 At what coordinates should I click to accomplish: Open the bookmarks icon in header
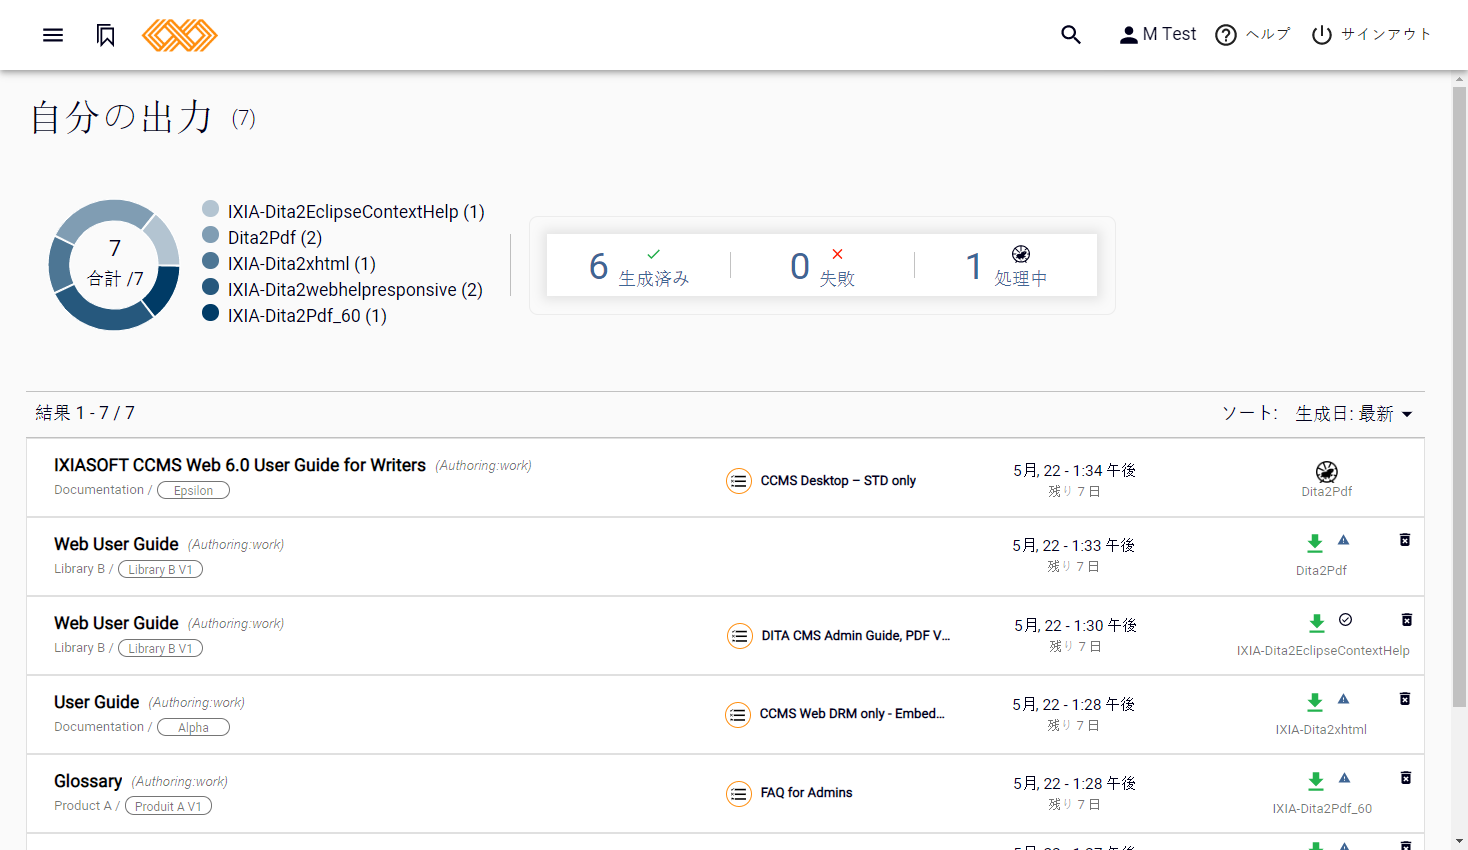click(x=106, y=36)
